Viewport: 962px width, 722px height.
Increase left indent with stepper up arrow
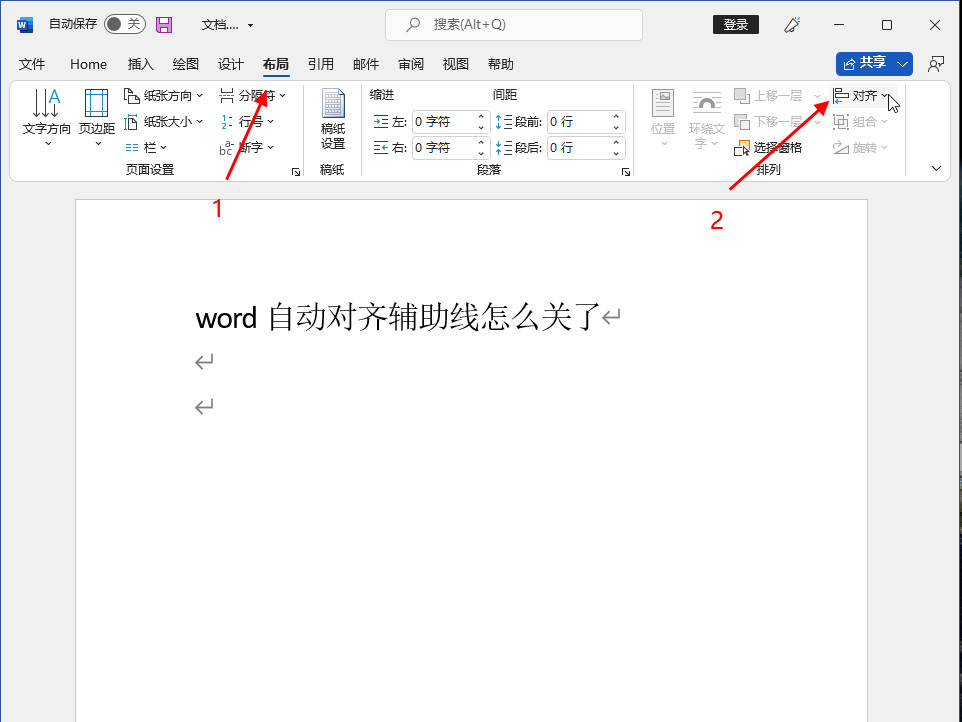click(x=481, y=117)
